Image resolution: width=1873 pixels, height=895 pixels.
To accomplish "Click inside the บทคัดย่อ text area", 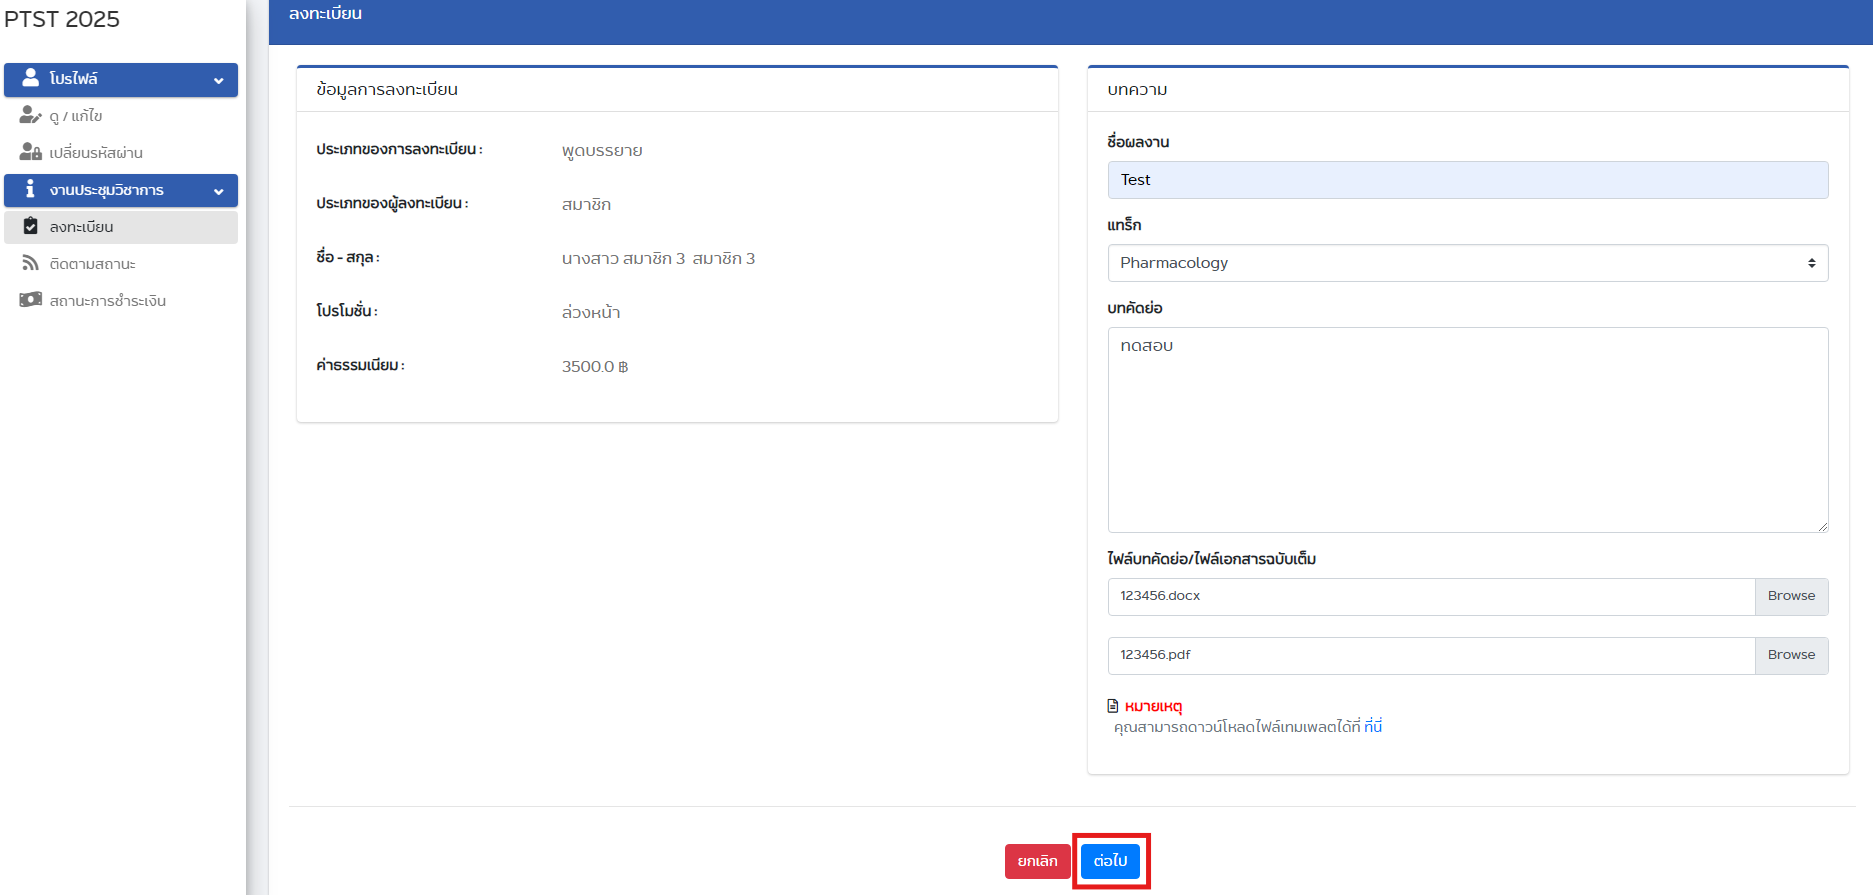I will click(1467, 430).
